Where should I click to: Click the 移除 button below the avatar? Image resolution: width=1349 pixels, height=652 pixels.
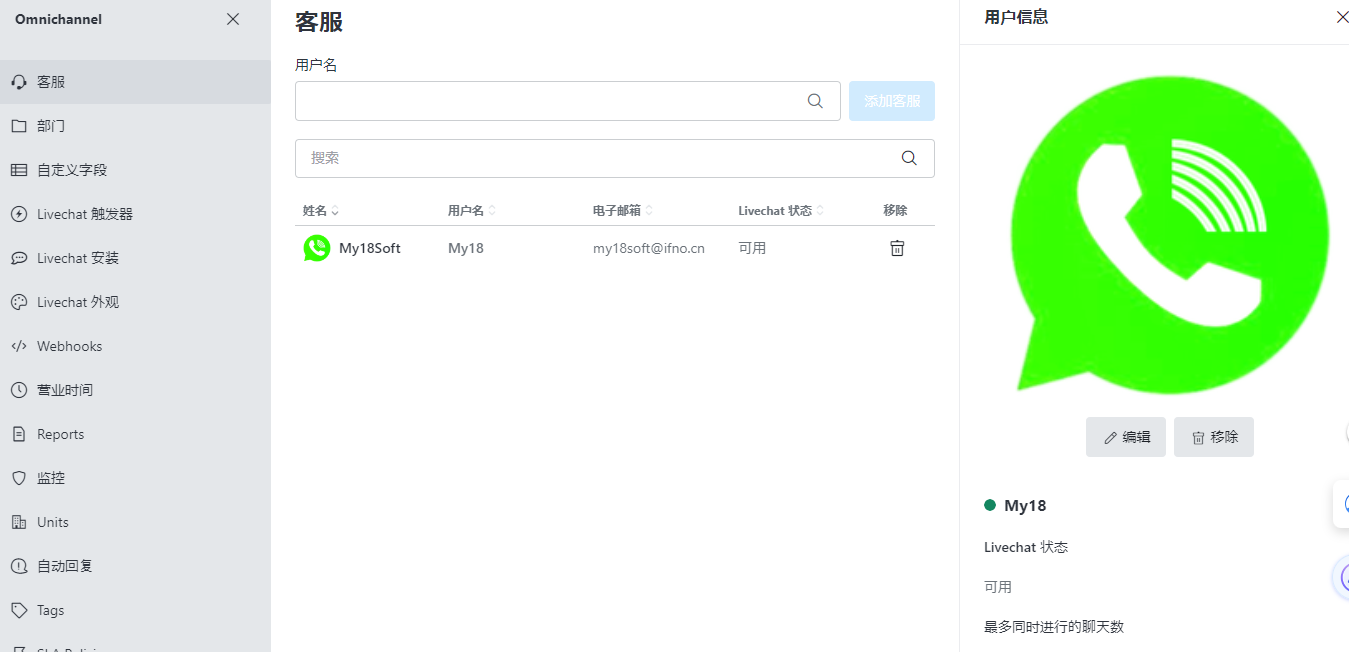point(1214,437)
